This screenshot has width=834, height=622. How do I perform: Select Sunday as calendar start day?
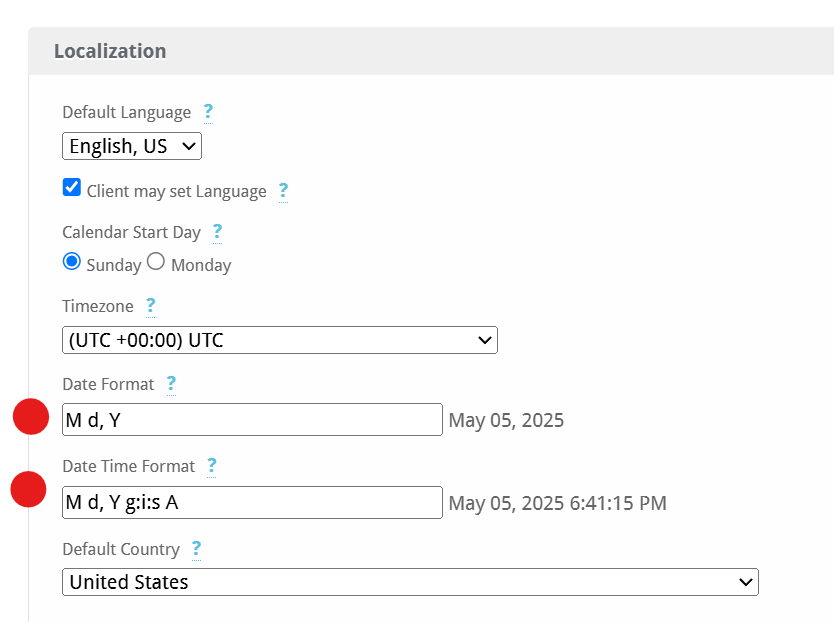coord(72,261)
